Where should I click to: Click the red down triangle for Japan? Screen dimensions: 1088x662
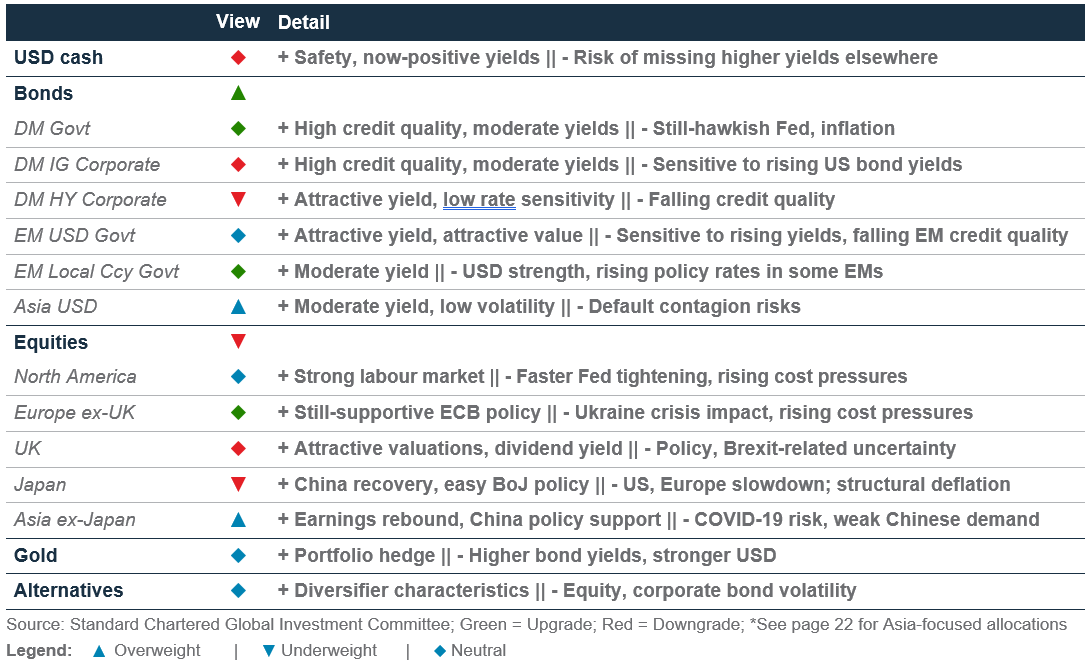238,484
